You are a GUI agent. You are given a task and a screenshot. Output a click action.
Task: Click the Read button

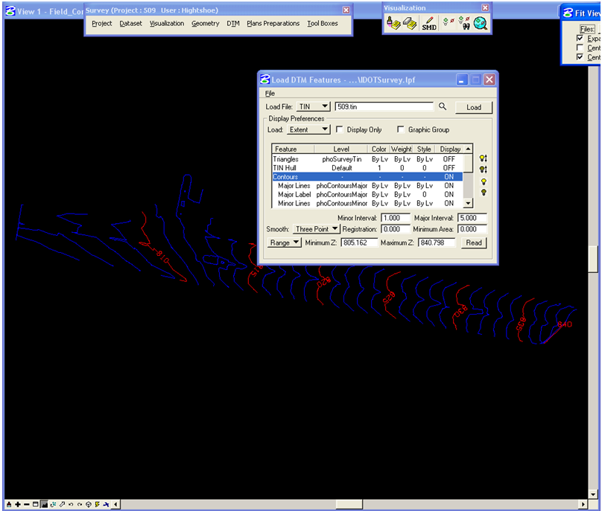tap(474, 243)
